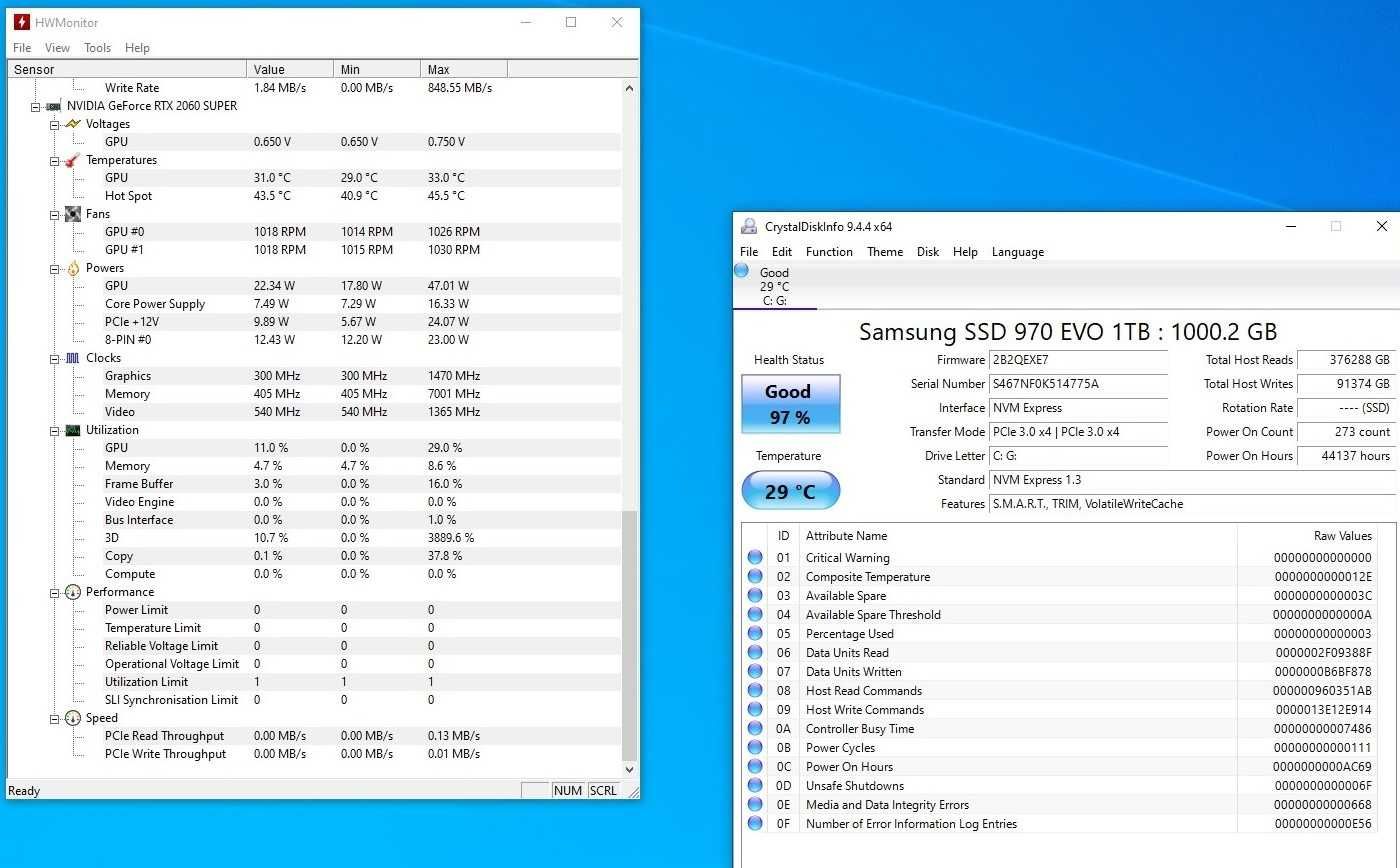Screen dimensions: 1400x868
Task: Collapse the Speed tree node
Action: 56,718
